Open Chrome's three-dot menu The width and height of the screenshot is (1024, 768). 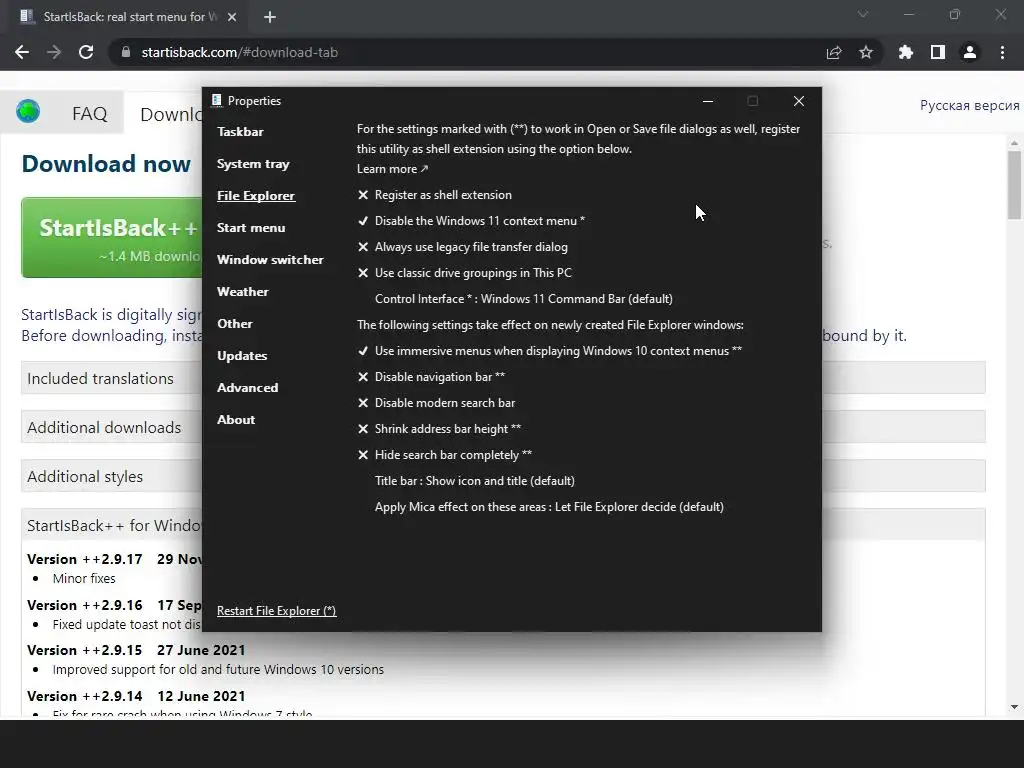[1002, 52]
